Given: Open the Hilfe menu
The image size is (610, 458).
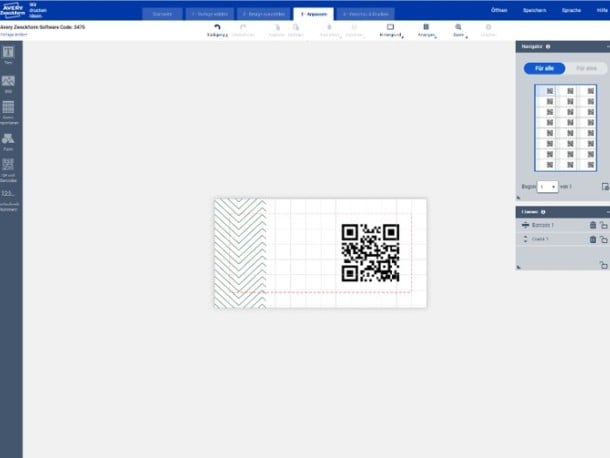Looking at the screenshot, I should click(x=602, y=11).
